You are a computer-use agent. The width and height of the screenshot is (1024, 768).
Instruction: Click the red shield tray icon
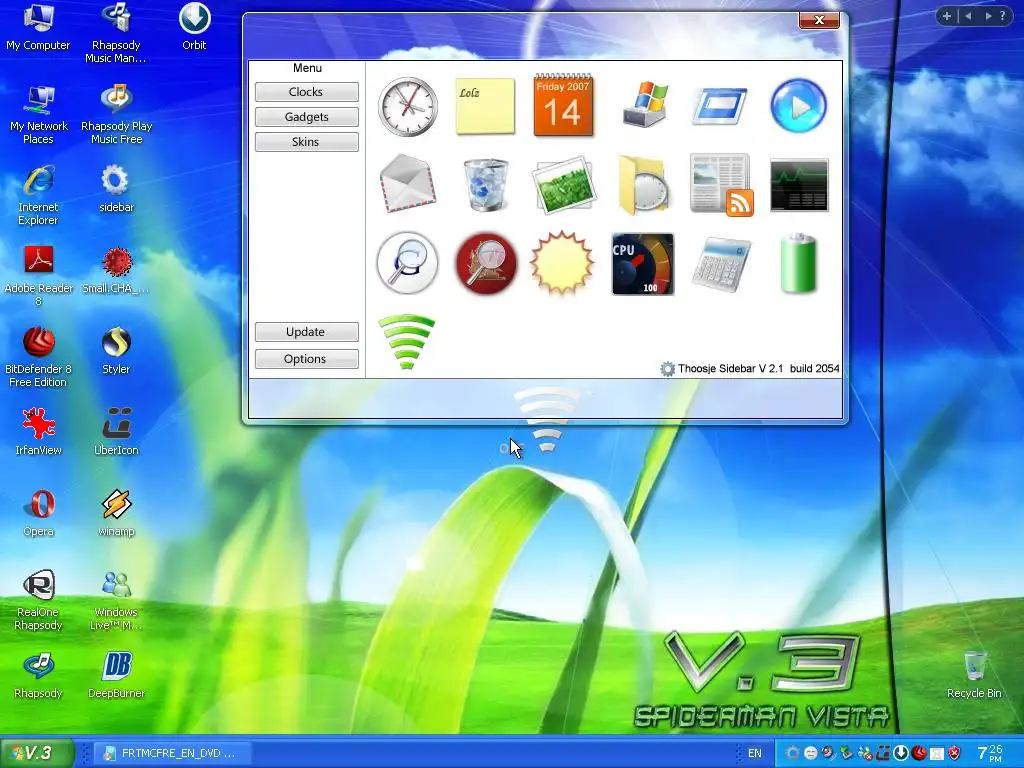(x=955, y=753)
